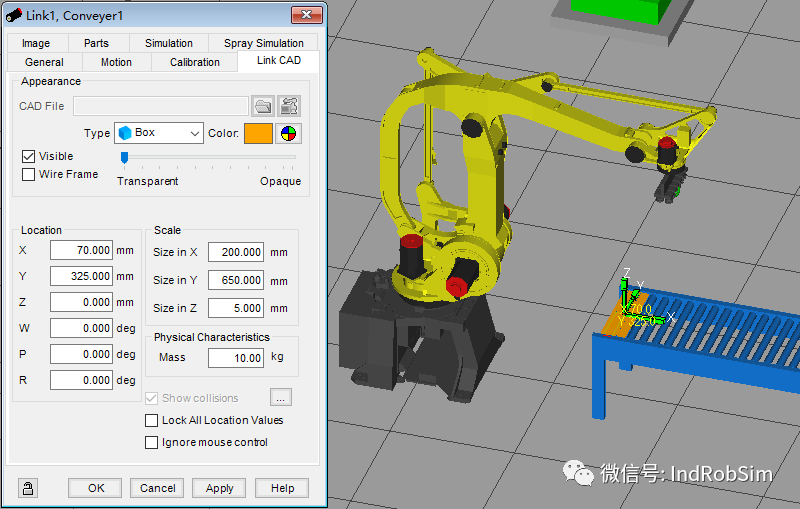The height and width of the screenshot is (509, 800).
Task: Click the transparency slider handle
Action: [x=124, y=158]
